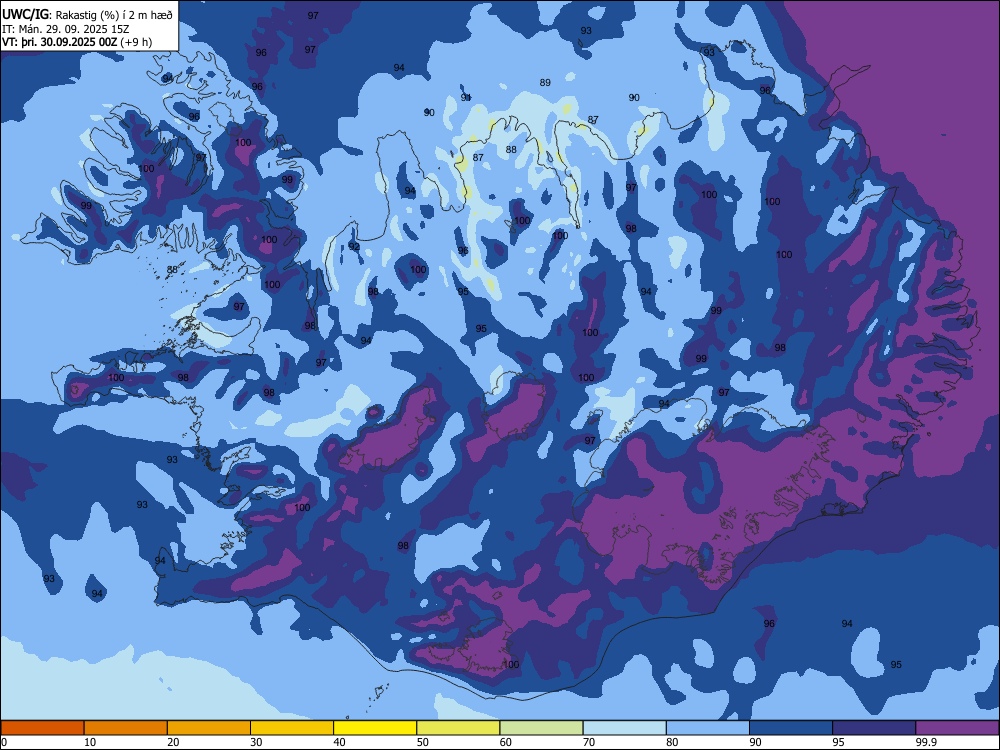Click the bright yellow 40–50 legend swatch
Viewport: 1000px width, 750px height.
[375, 728]
